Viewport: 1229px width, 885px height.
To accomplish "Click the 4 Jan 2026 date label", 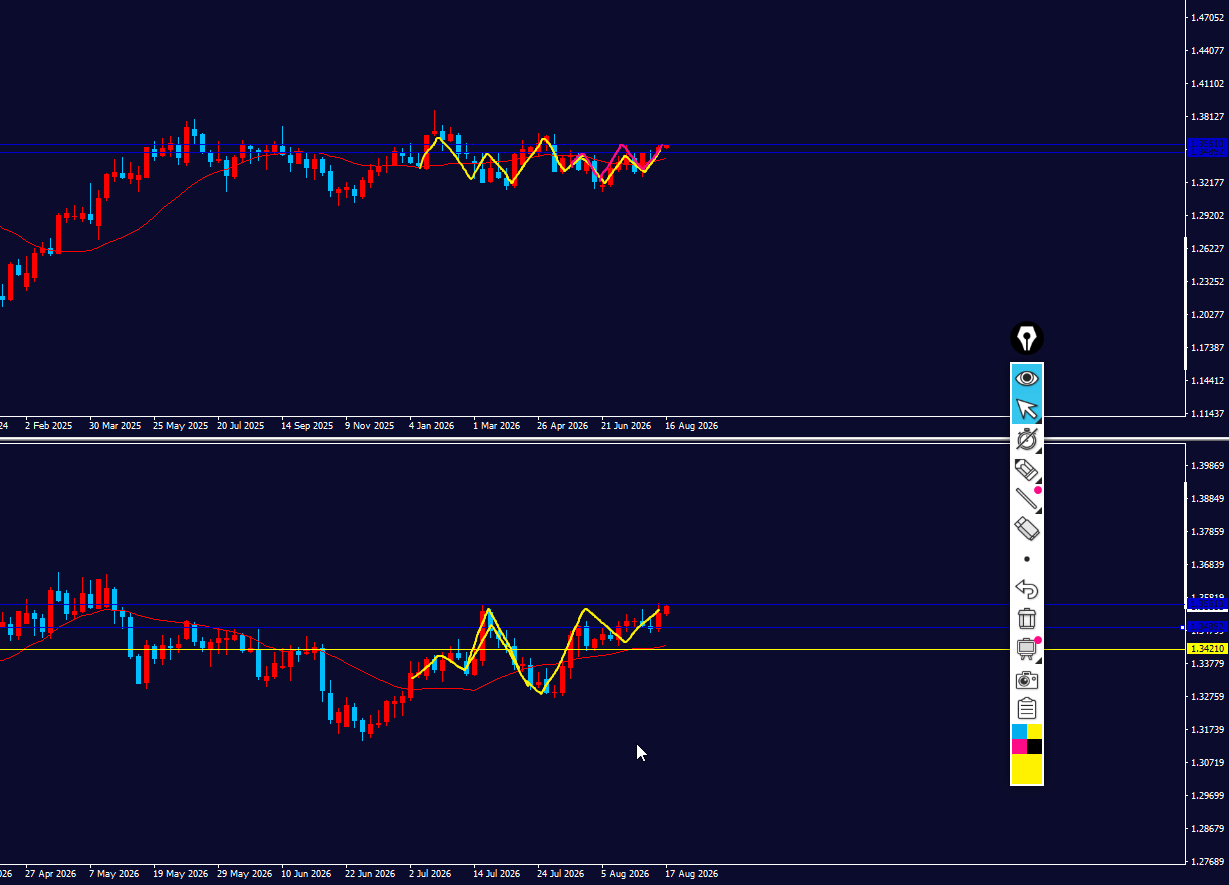I will (432, 425).
